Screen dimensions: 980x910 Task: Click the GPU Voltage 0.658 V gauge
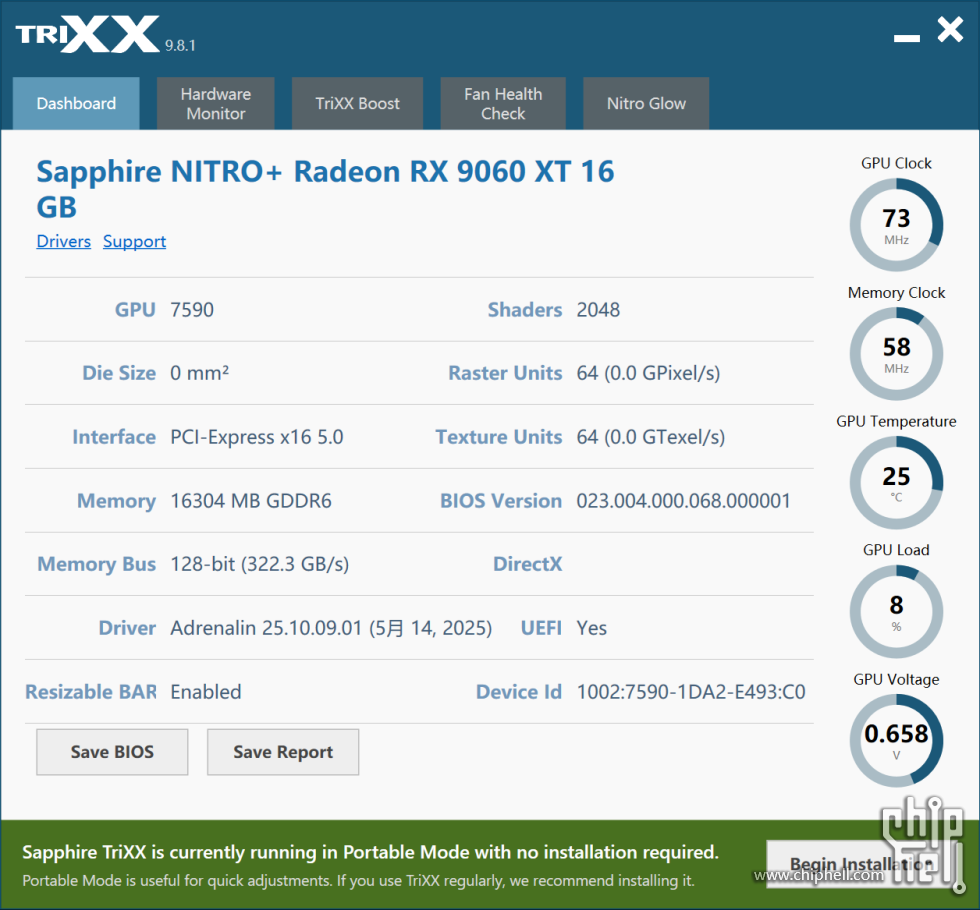tap(896, 741)
